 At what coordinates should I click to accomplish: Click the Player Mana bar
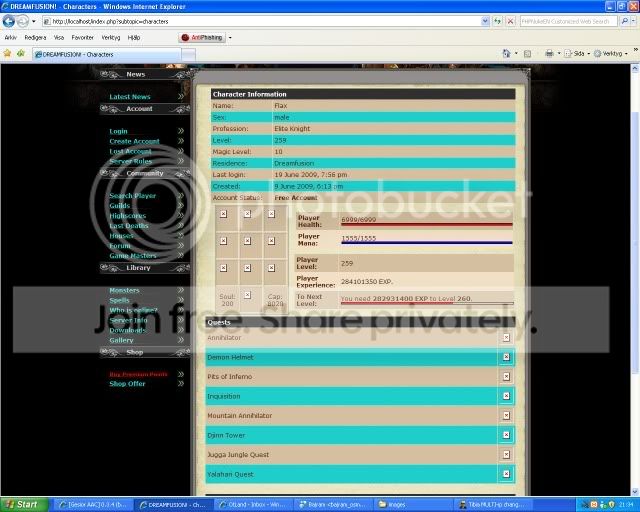point(427,243)
